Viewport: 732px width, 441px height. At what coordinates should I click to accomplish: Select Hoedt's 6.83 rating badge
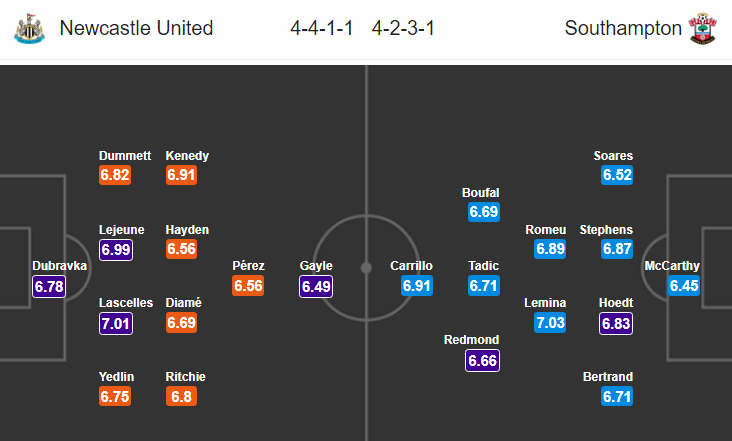pos(616,323)
